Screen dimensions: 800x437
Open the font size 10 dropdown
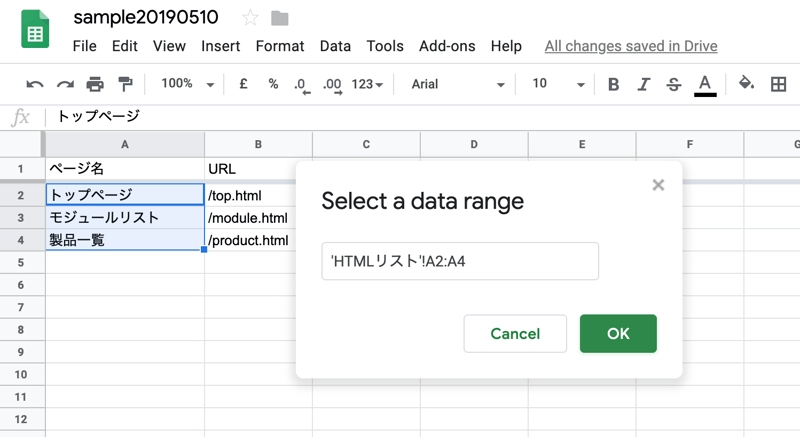coord(556,84)
